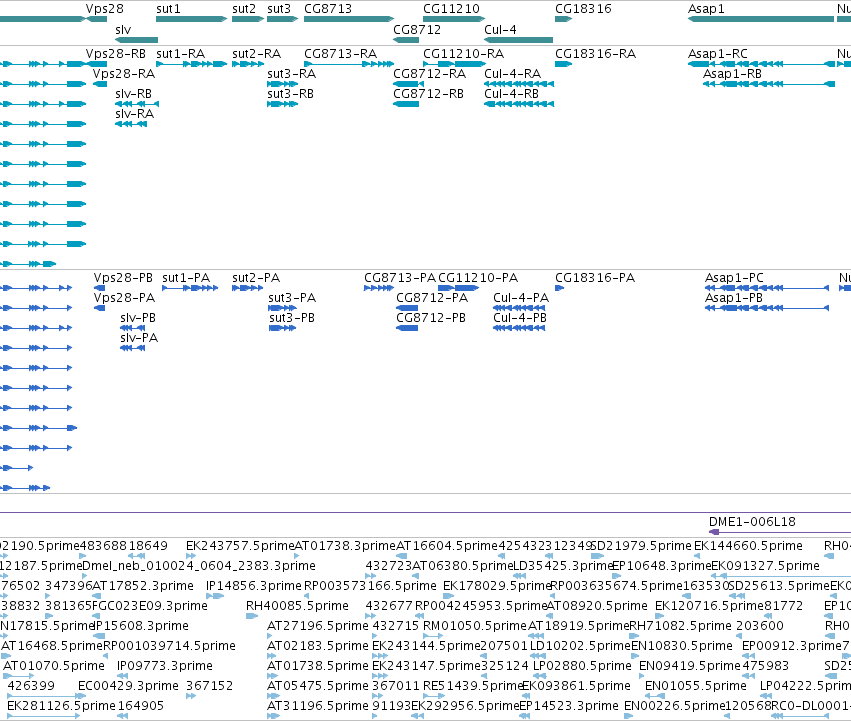Click the sut1 gene label

[x=168, y=9]
